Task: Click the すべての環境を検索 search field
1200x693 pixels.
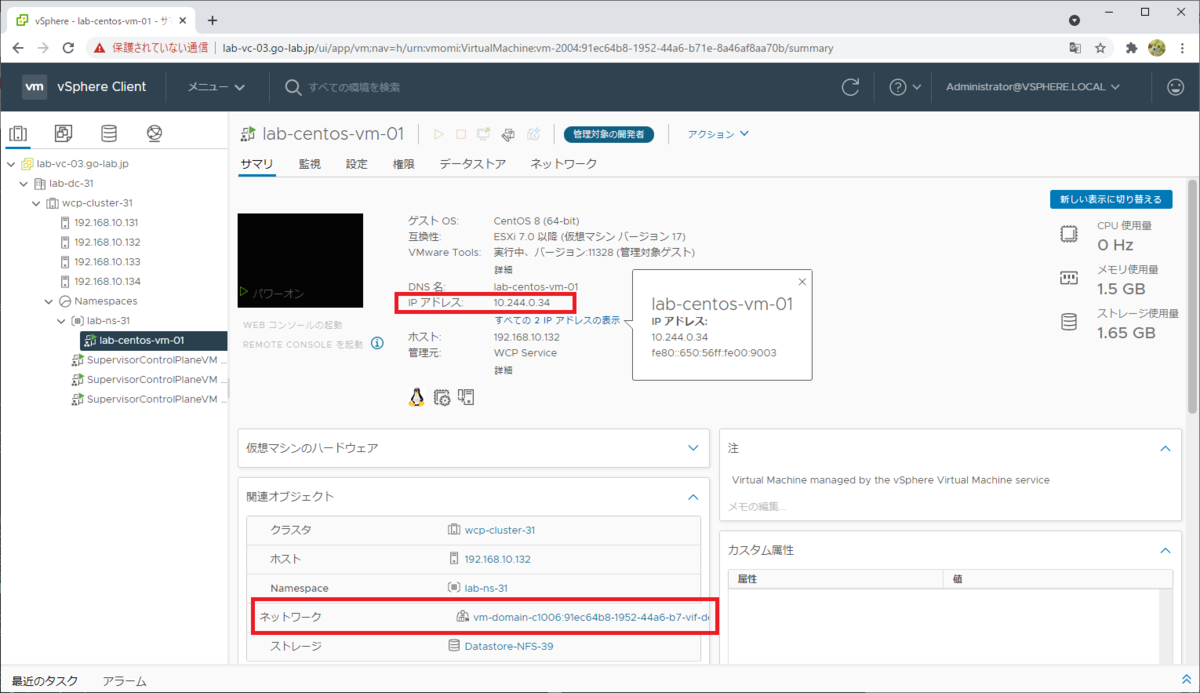Action: [x=354, y=87]
